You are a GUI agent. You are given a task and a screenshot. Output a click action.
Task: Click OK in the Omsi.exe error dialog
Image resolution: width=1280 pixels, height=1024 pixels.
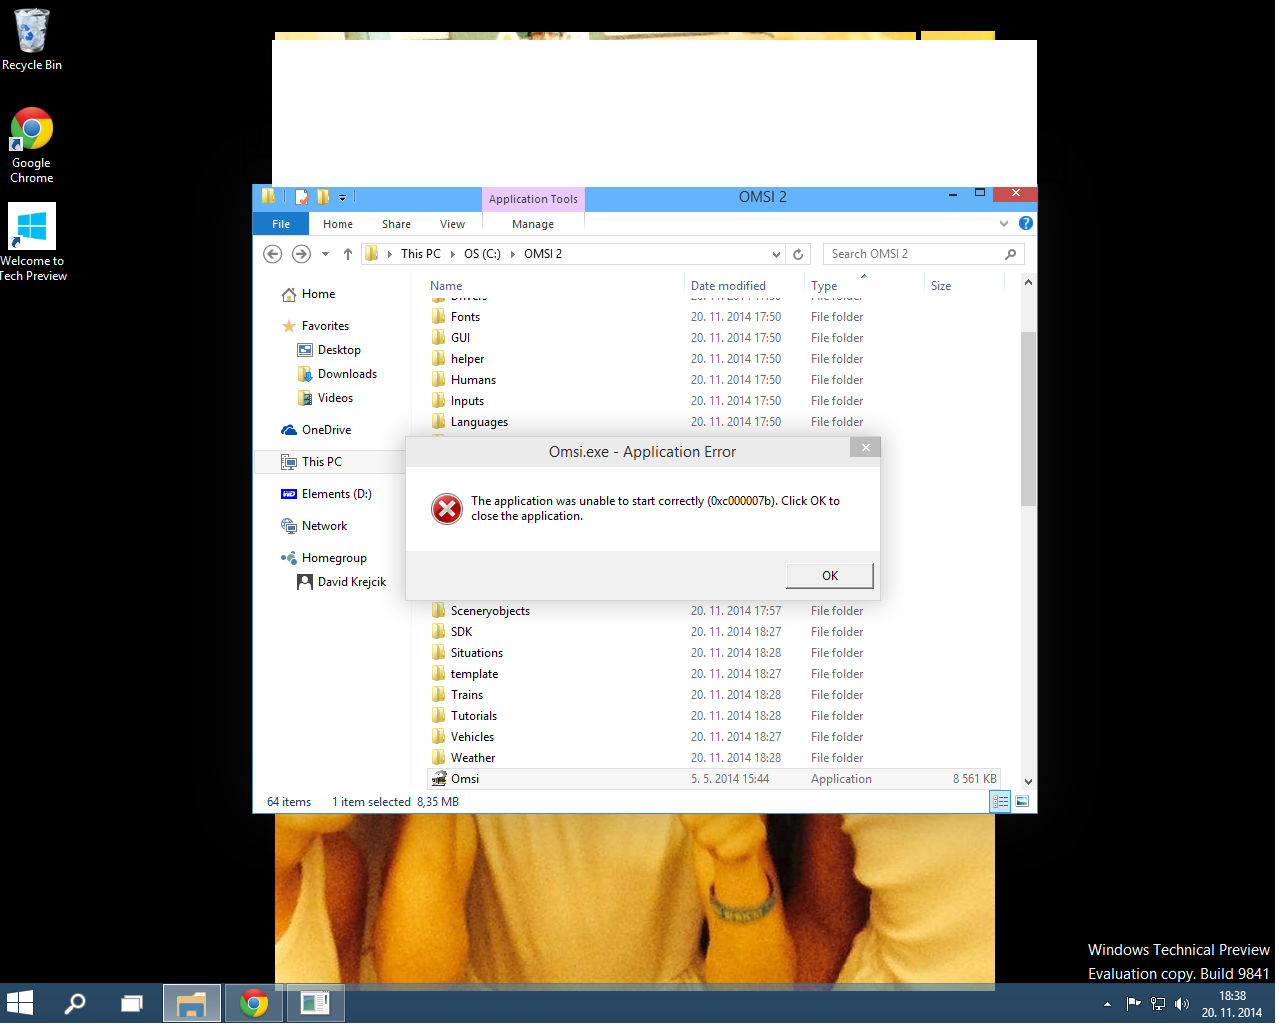click(829, 576)
